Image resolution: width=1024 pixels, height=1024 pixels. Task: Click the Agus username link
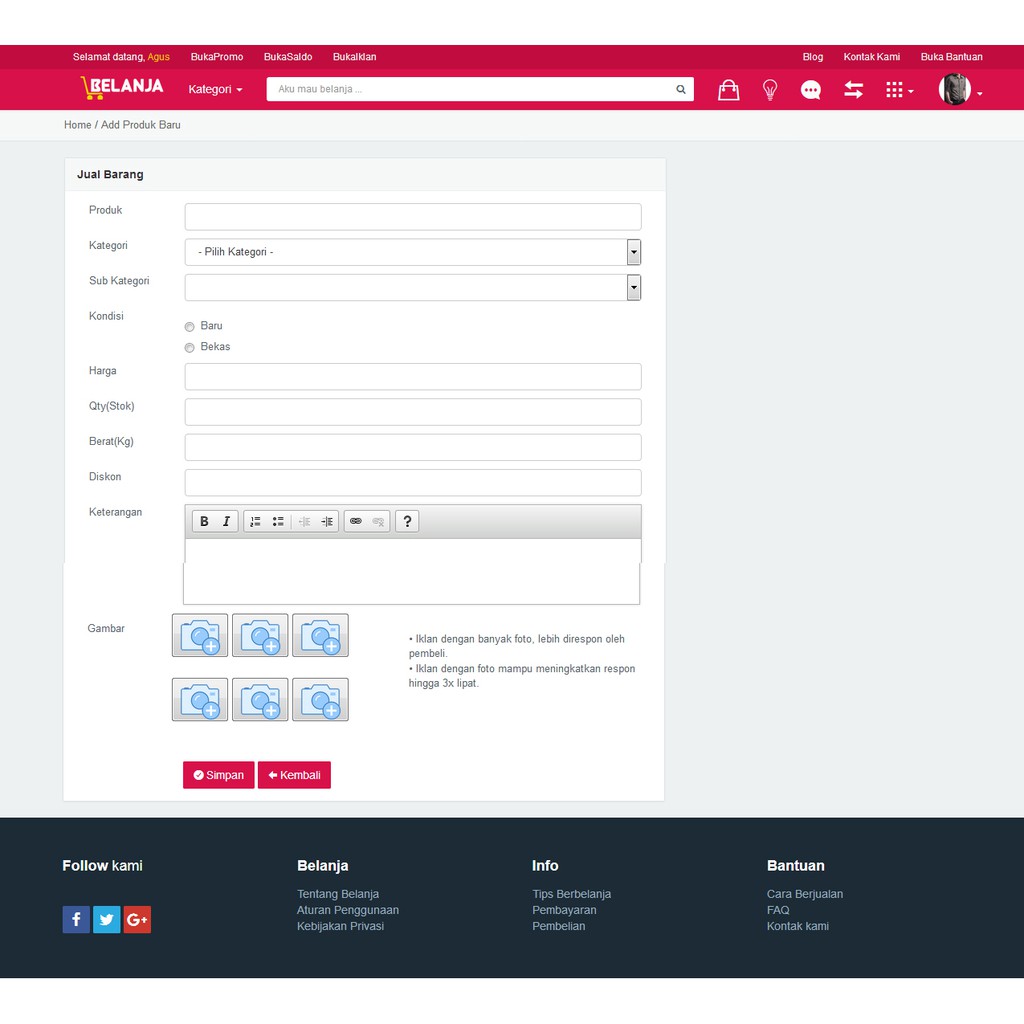click(159, 57)
